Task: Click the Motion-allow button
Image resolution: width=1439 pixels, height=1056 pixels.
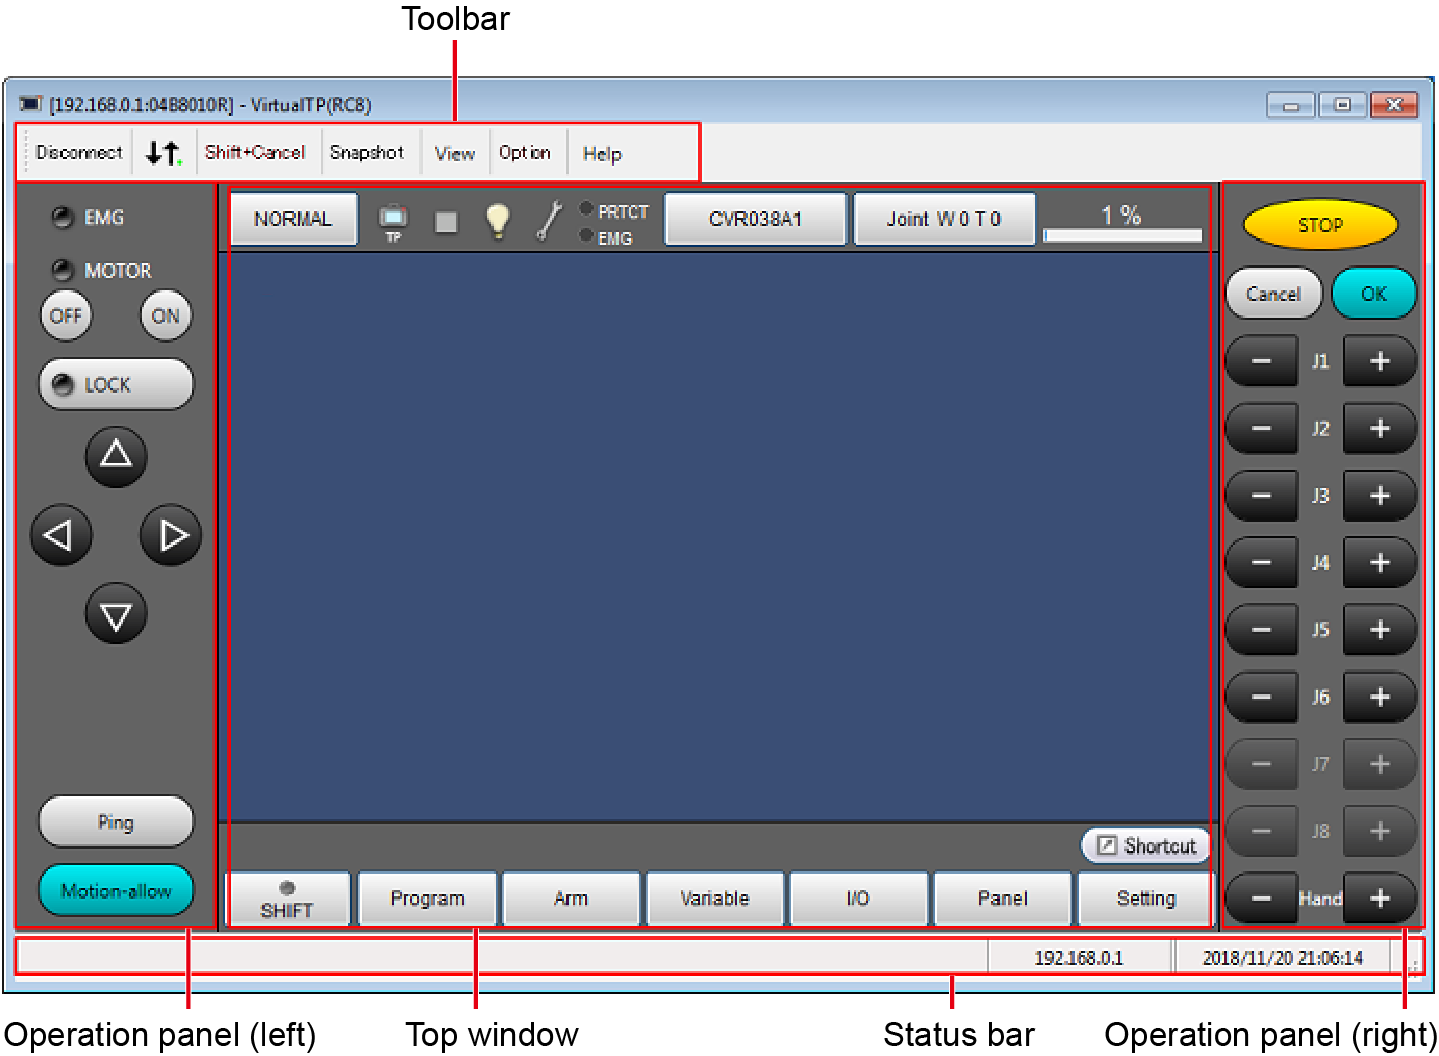Action: 116,890
